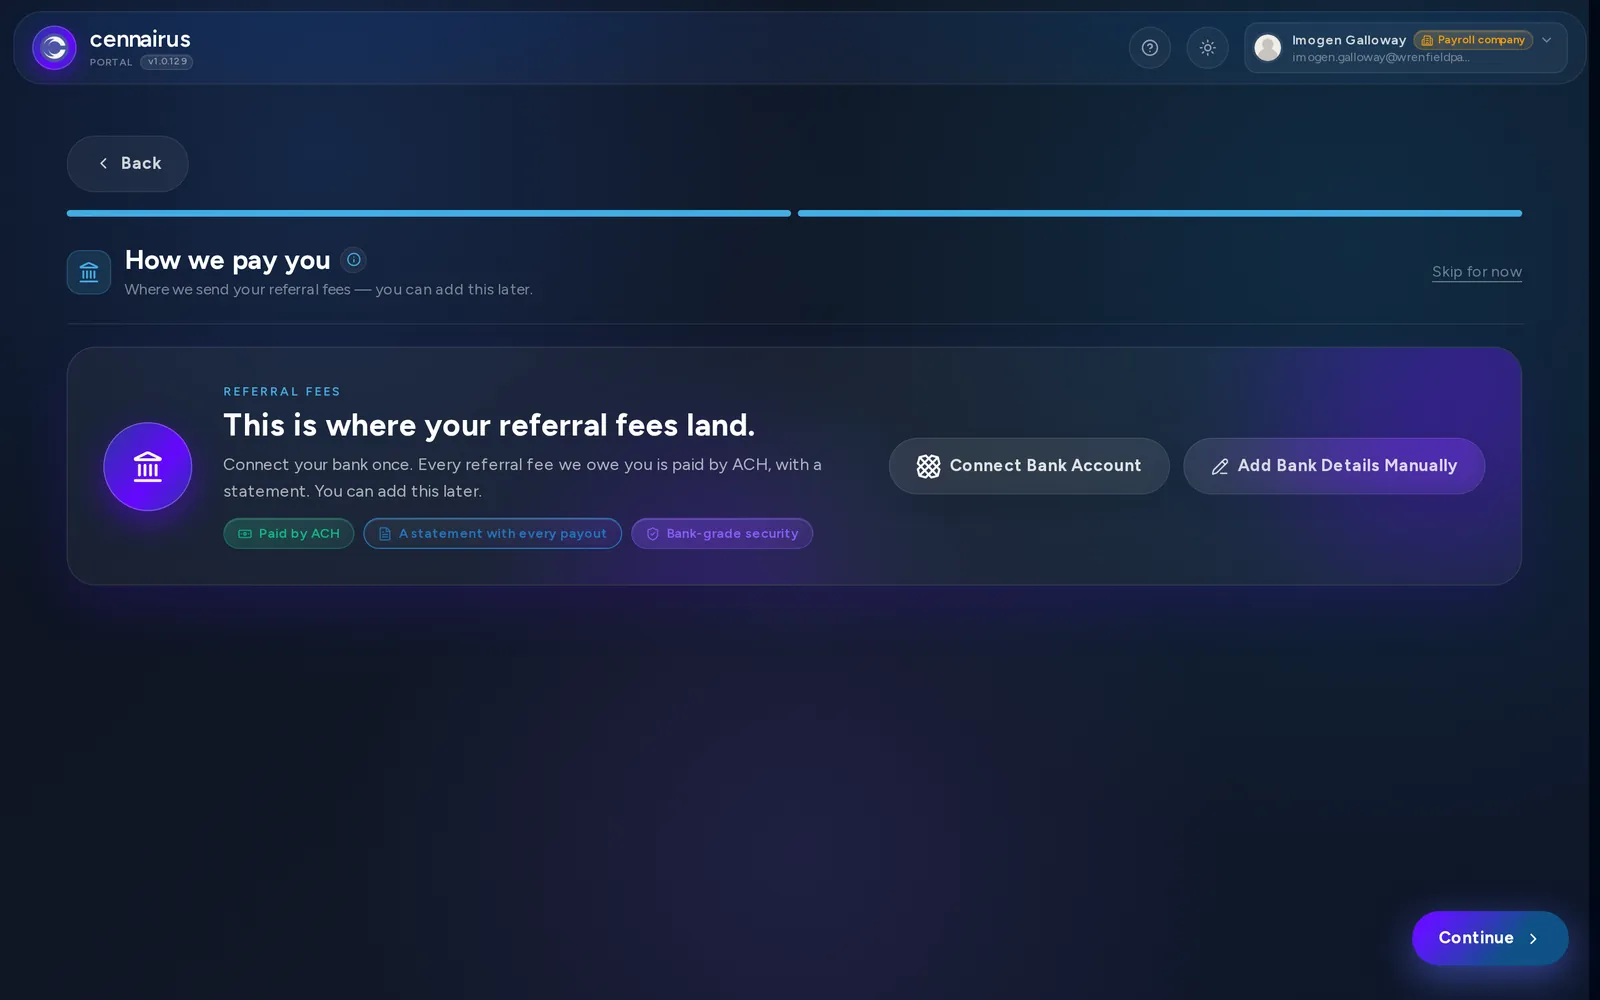
Task: Toggle the light theme sun icon
Action: [x=1208, y=48]
